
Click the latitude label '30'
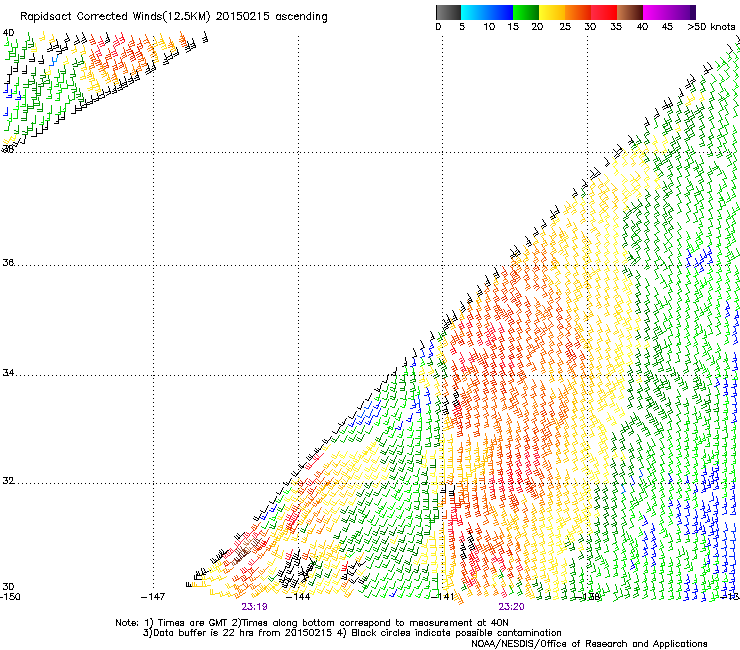click(8, 587)
